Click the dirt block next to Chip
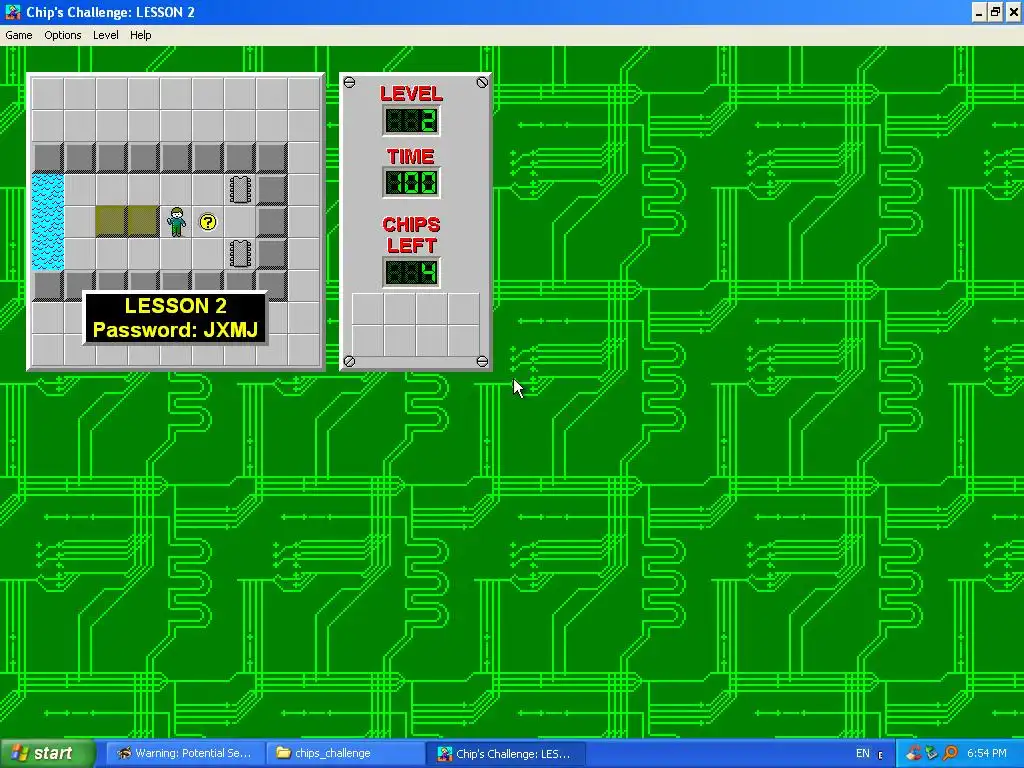The height and width of the screenshot is (768, 1024). (144, 221)
